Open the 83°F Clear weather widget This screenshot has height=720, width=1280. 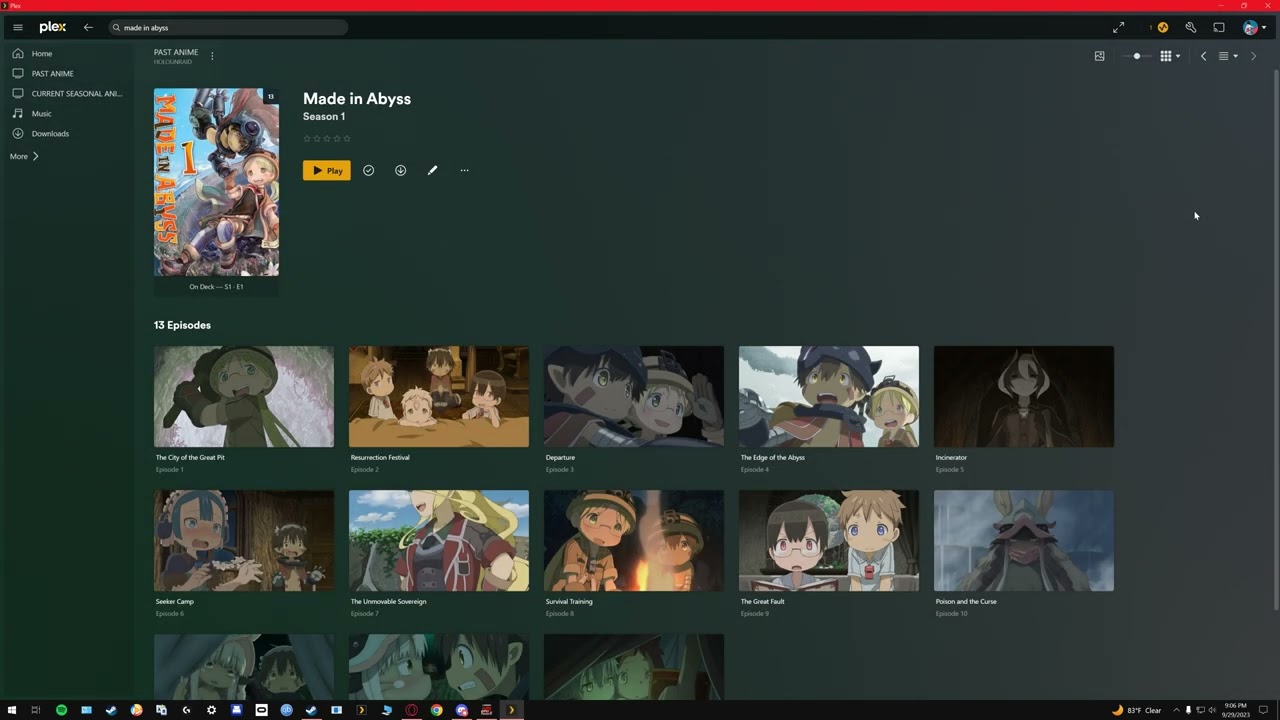(1137, 710)
